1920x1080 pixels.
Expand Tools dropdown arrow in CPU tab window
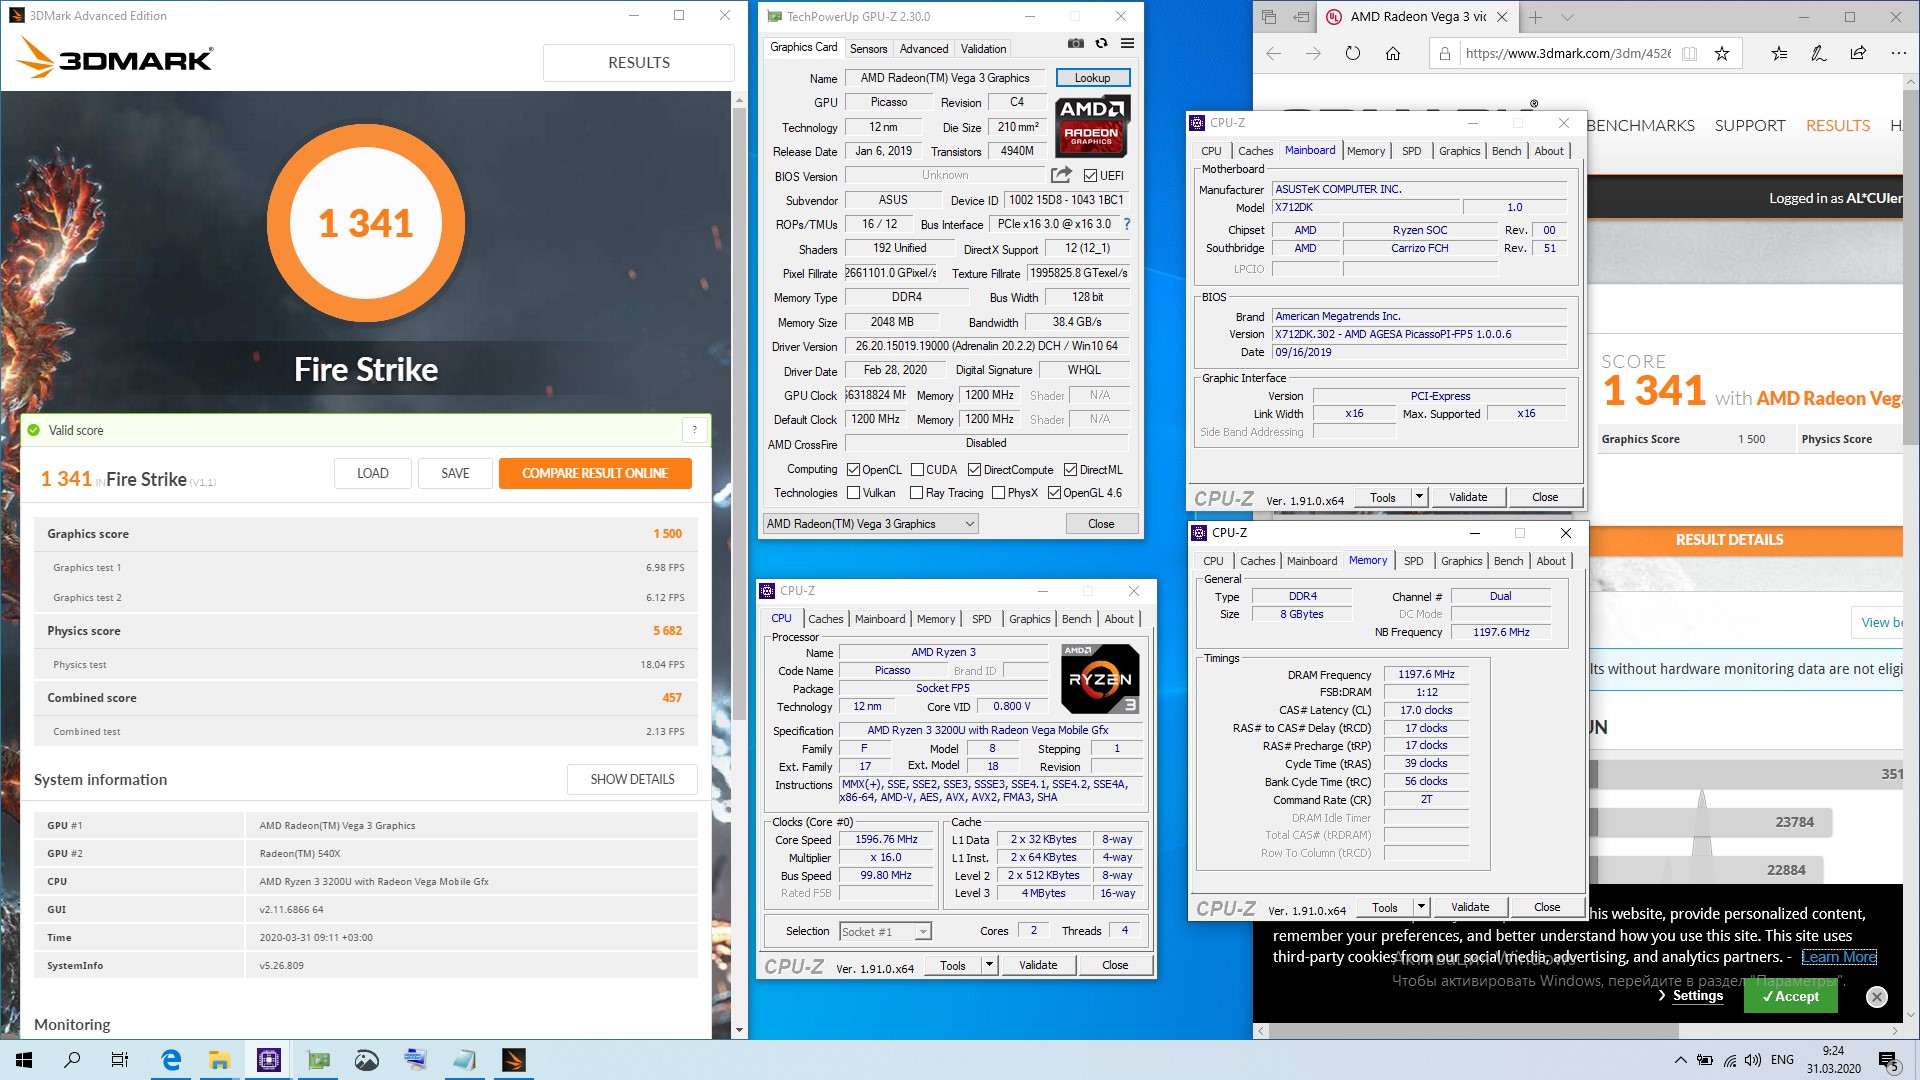[x=989, y=965]
